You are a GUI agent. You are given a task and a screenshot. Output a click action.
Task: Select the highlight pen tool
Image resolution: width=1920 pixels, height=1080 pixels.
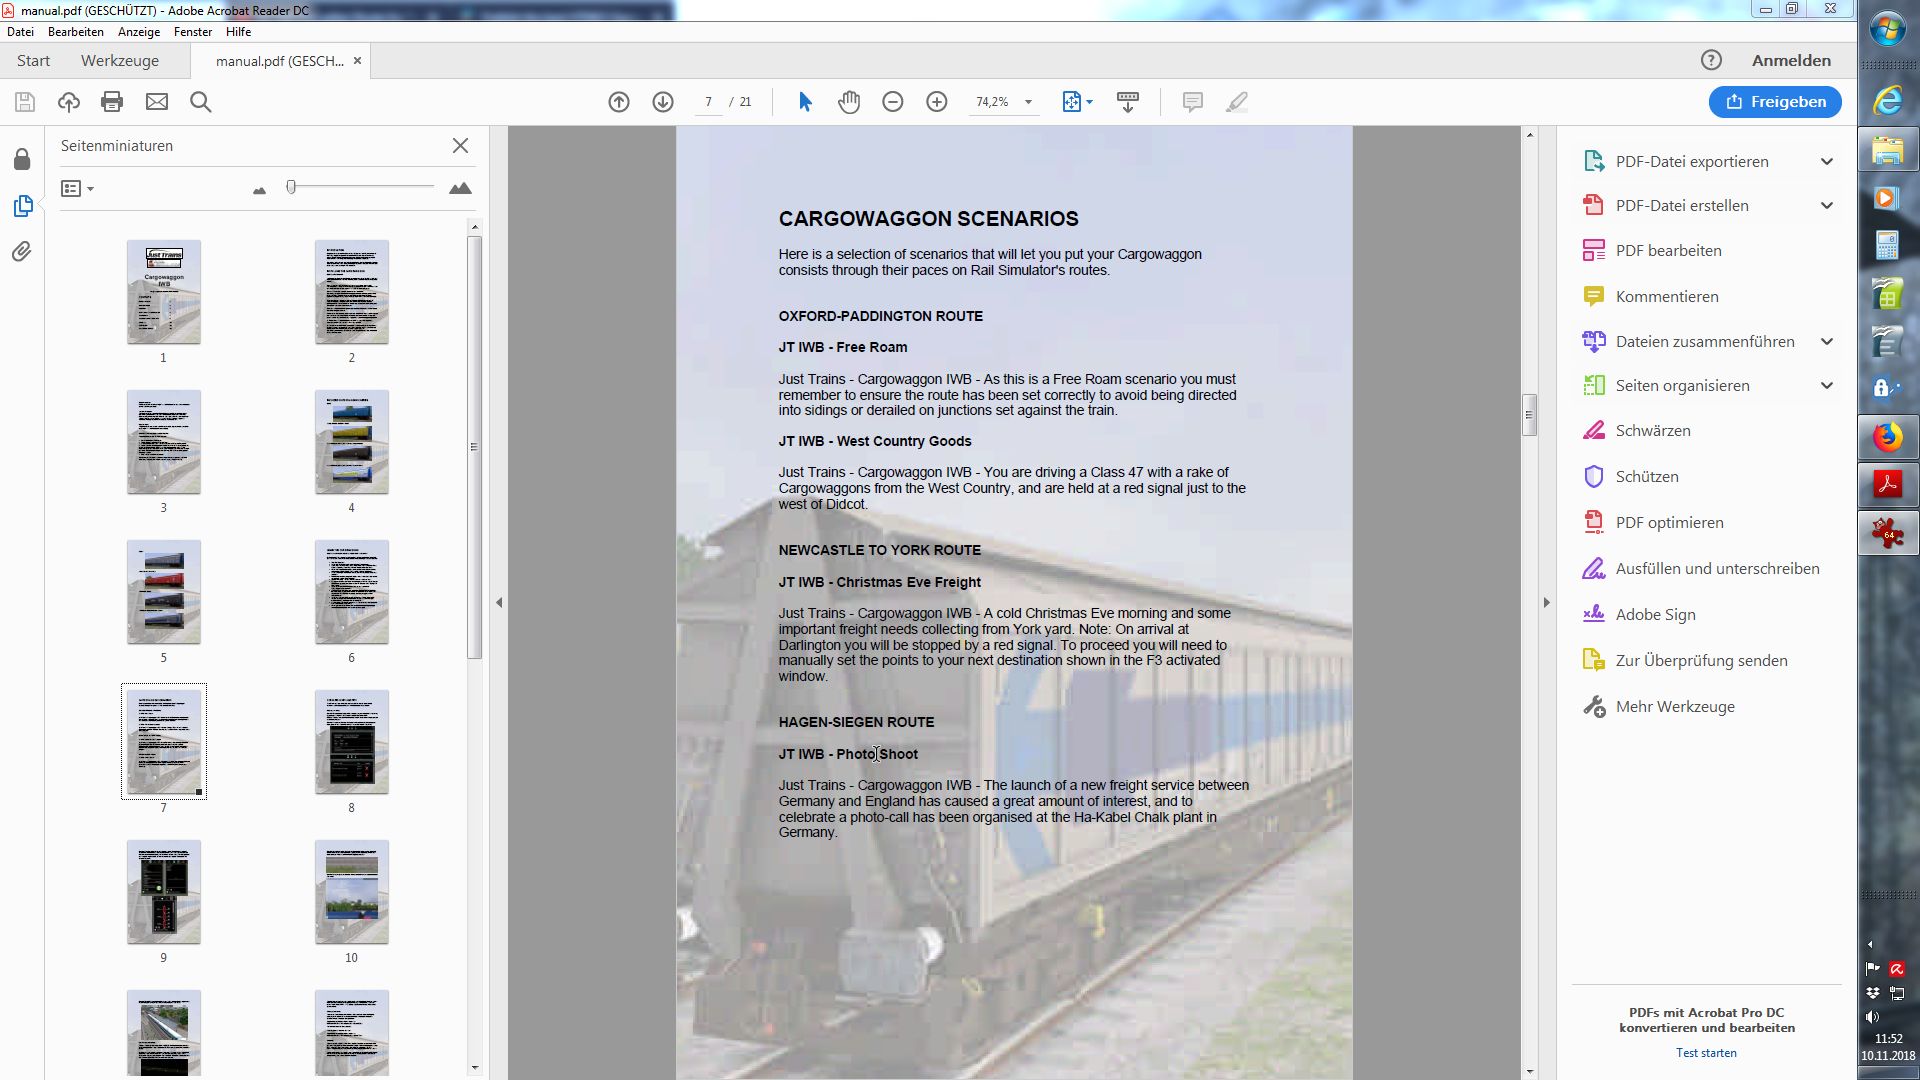[1237, 102]
